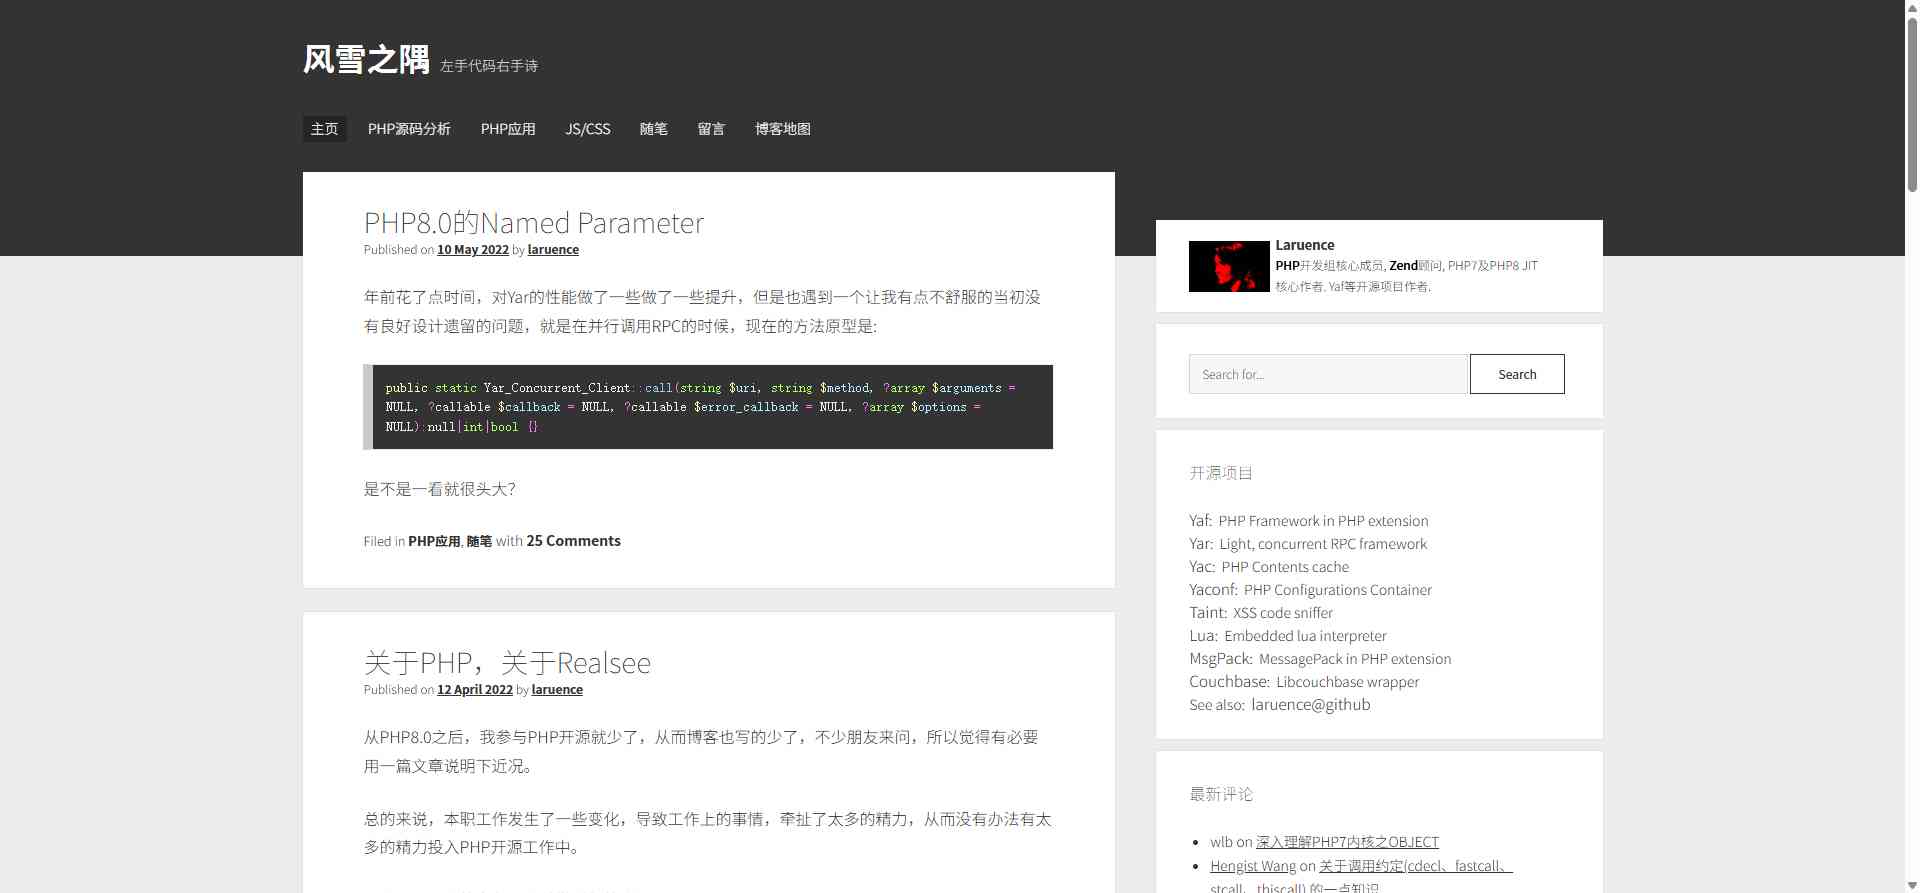Open the PHP源码分析 menu item

(x=409, y=129)
